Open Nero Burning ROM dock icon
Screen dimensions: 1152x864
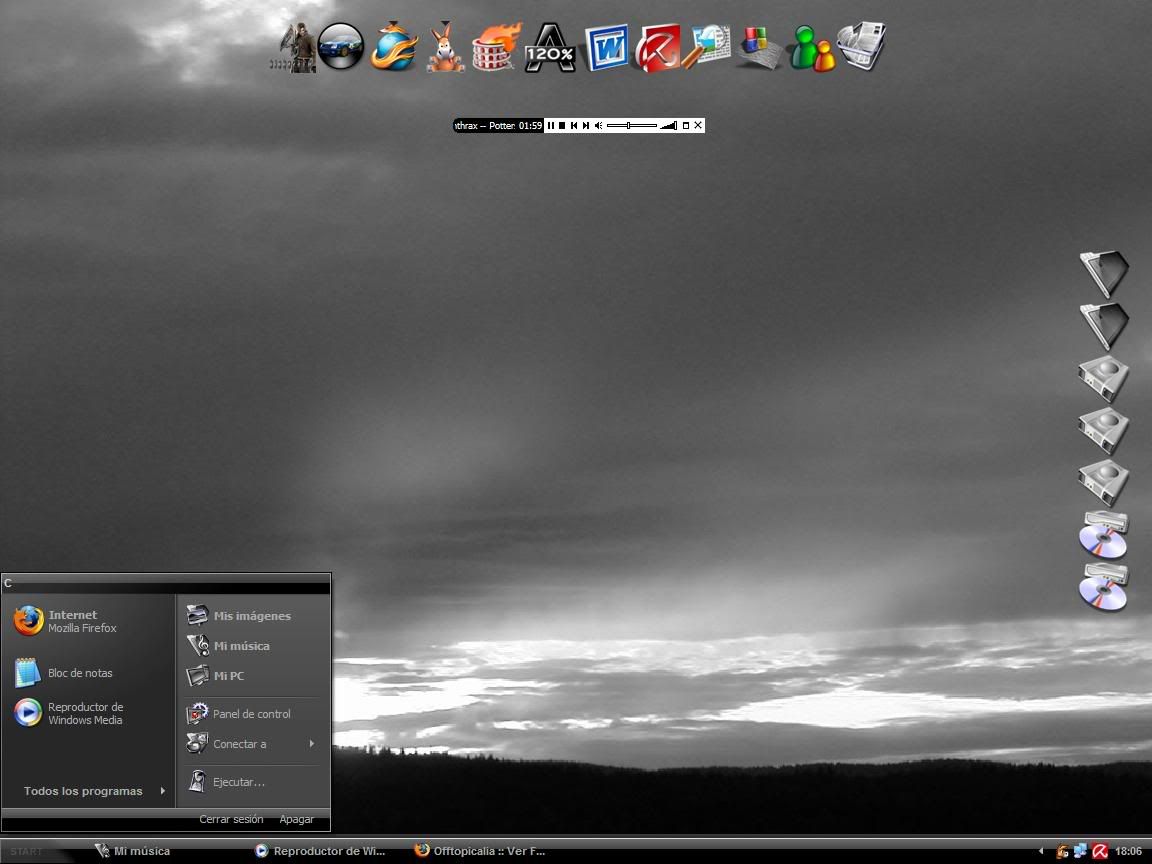[497, 47]
